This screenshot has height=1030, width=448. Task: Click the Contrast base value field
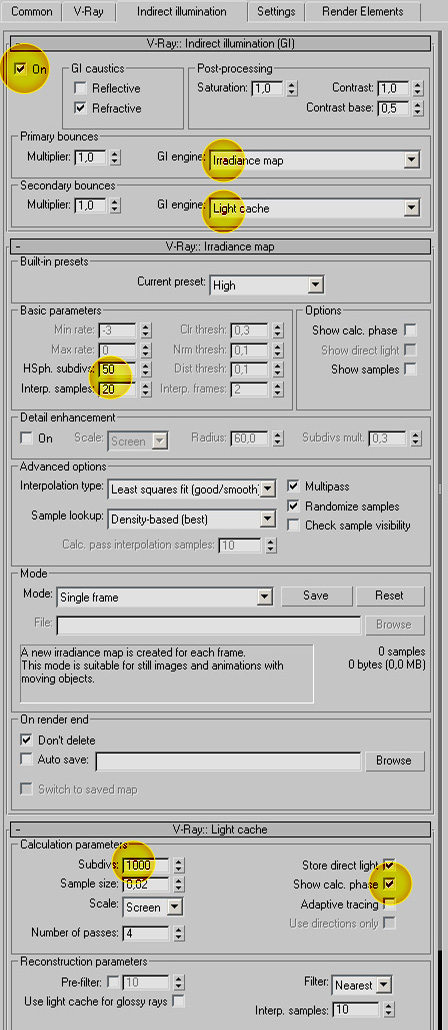(393, 108)
